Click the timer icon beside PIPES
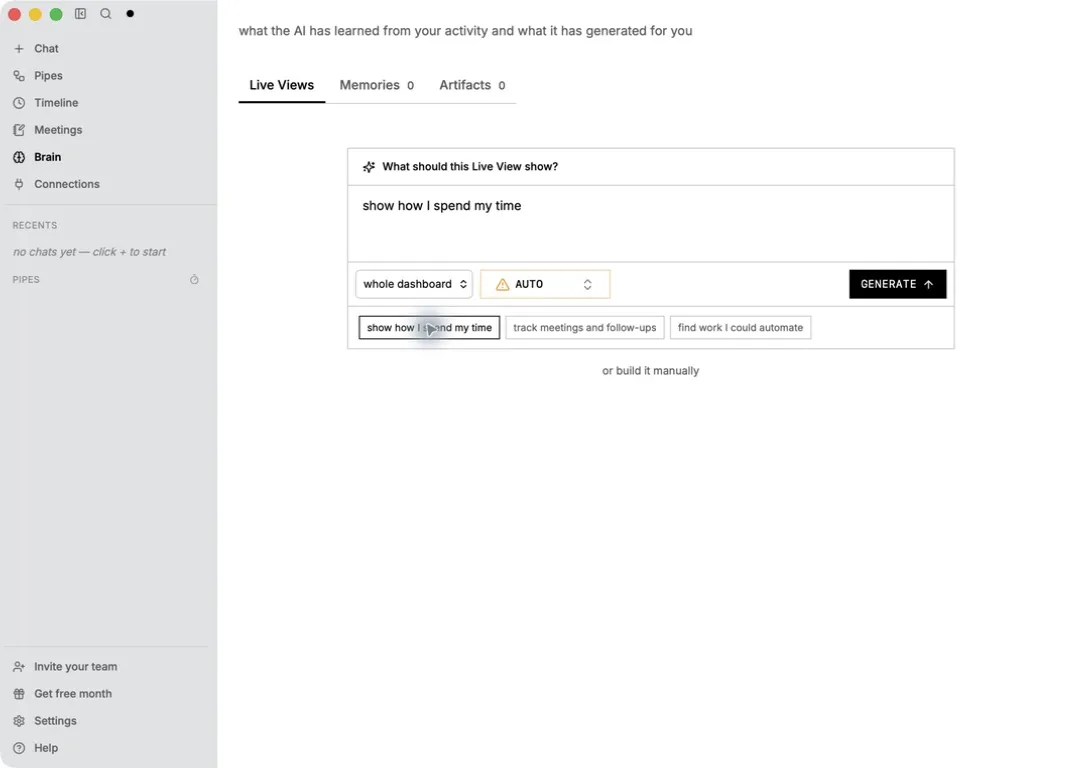This screenshot has width=1085, height=768. point(194,280)
